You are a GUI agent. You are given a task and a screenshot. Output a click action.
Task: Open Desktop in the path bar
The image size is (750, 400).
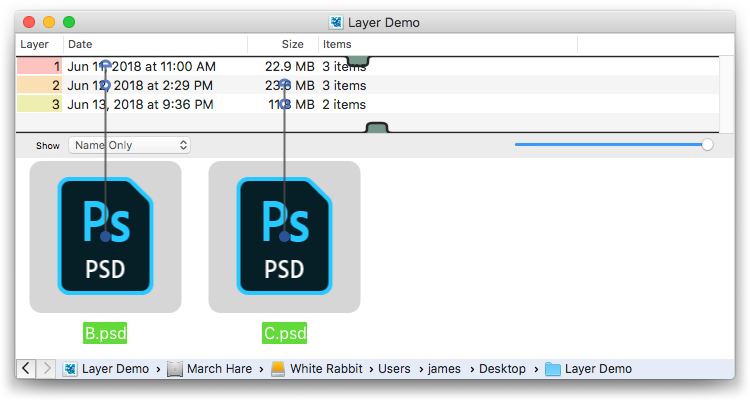(502, 369)
